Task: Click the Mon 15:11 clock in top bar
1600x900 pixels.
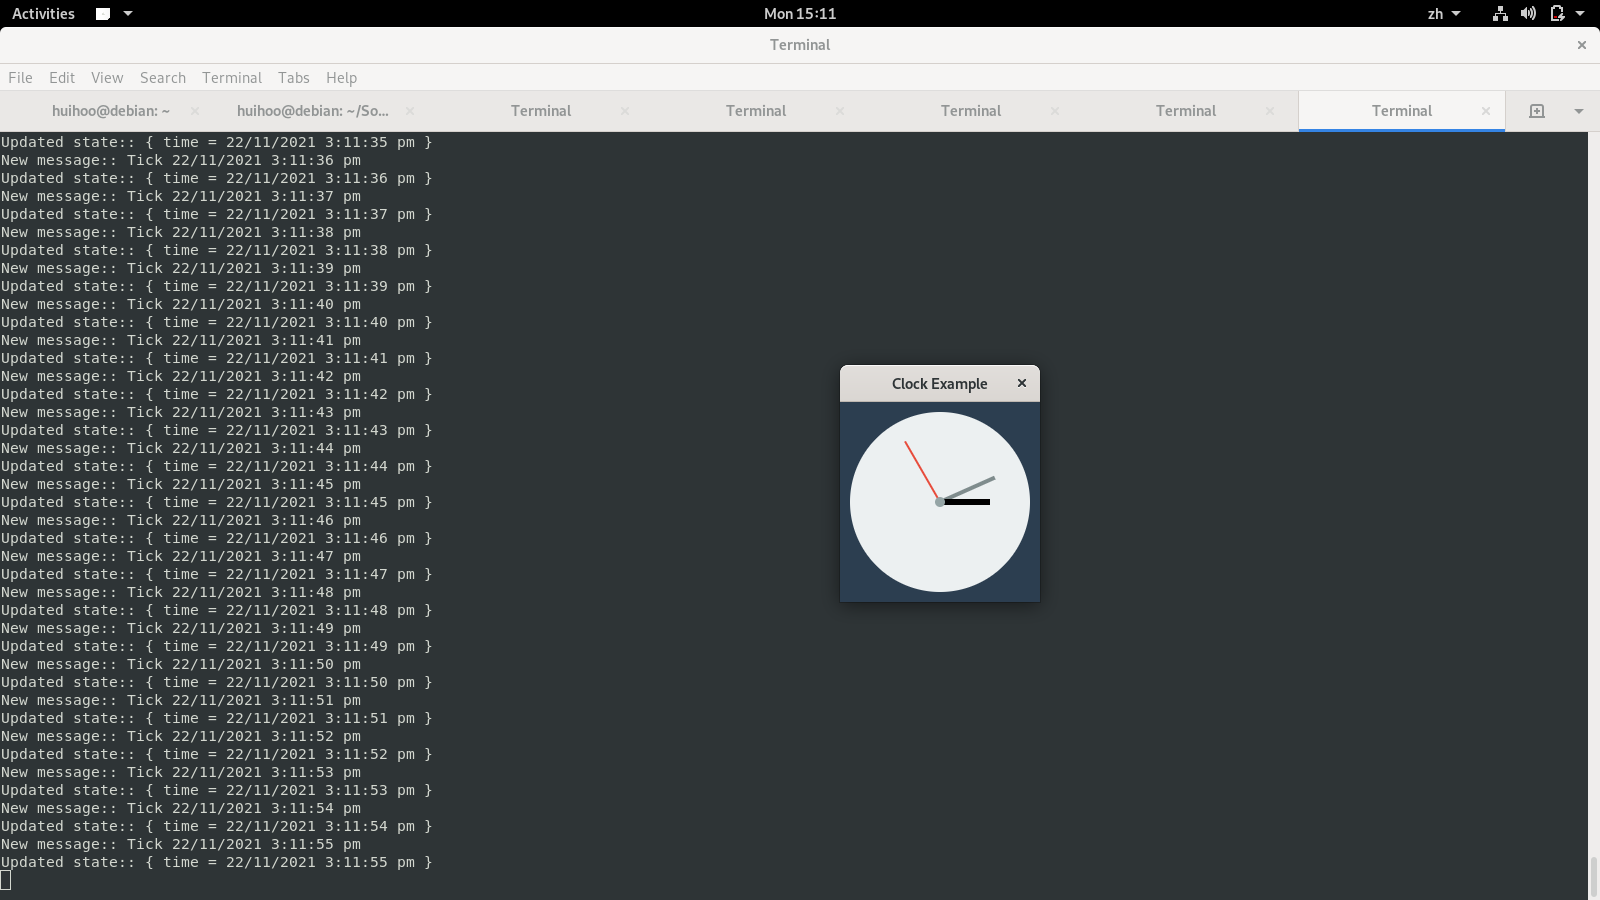Action: (x=799, y=14)
